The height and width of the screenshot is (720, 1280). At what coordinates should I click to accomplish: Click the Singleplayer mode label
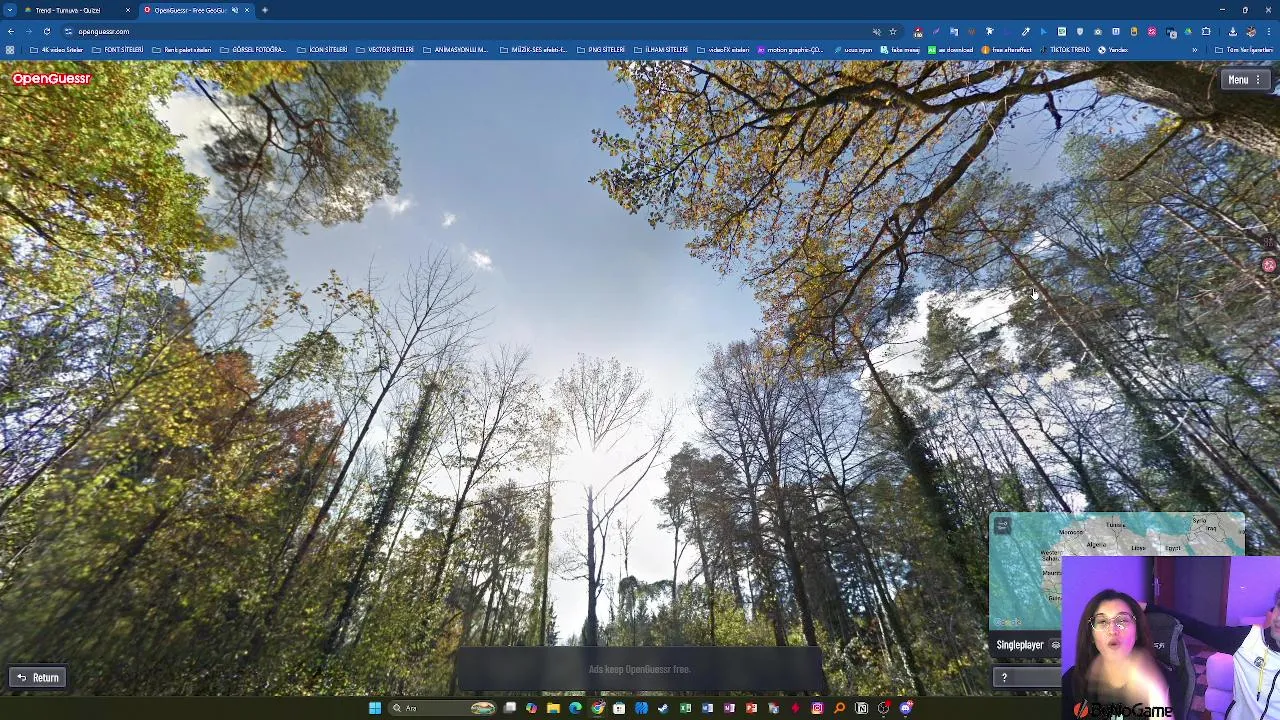pos(1019,645)
